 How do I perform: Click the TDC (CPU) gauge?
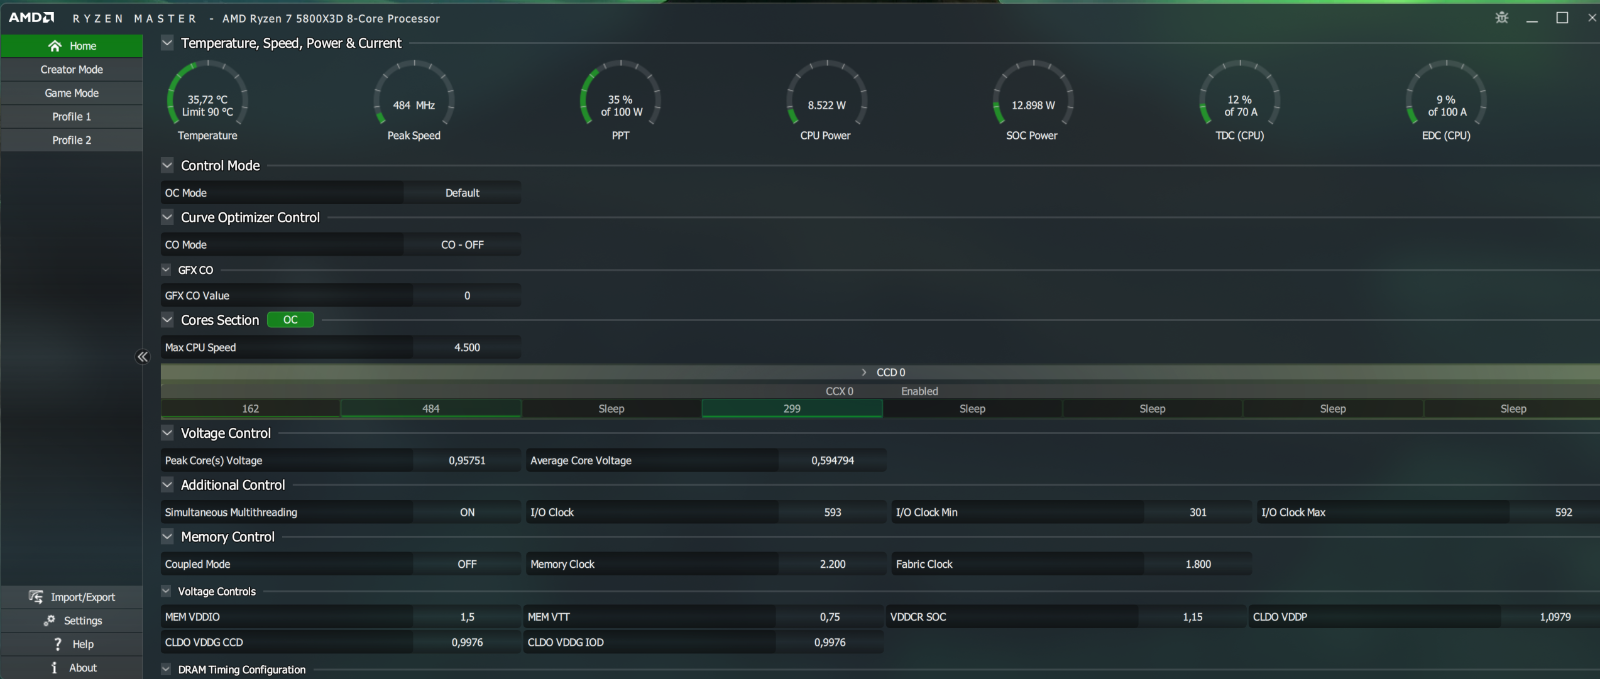point(1240,101)
